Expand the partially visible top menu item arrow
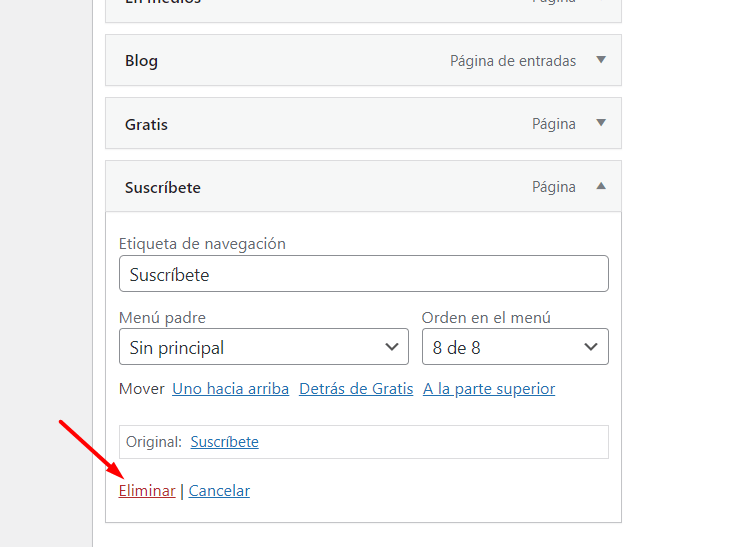The height and width of the screenshot is (547, 731). (601, 1)
